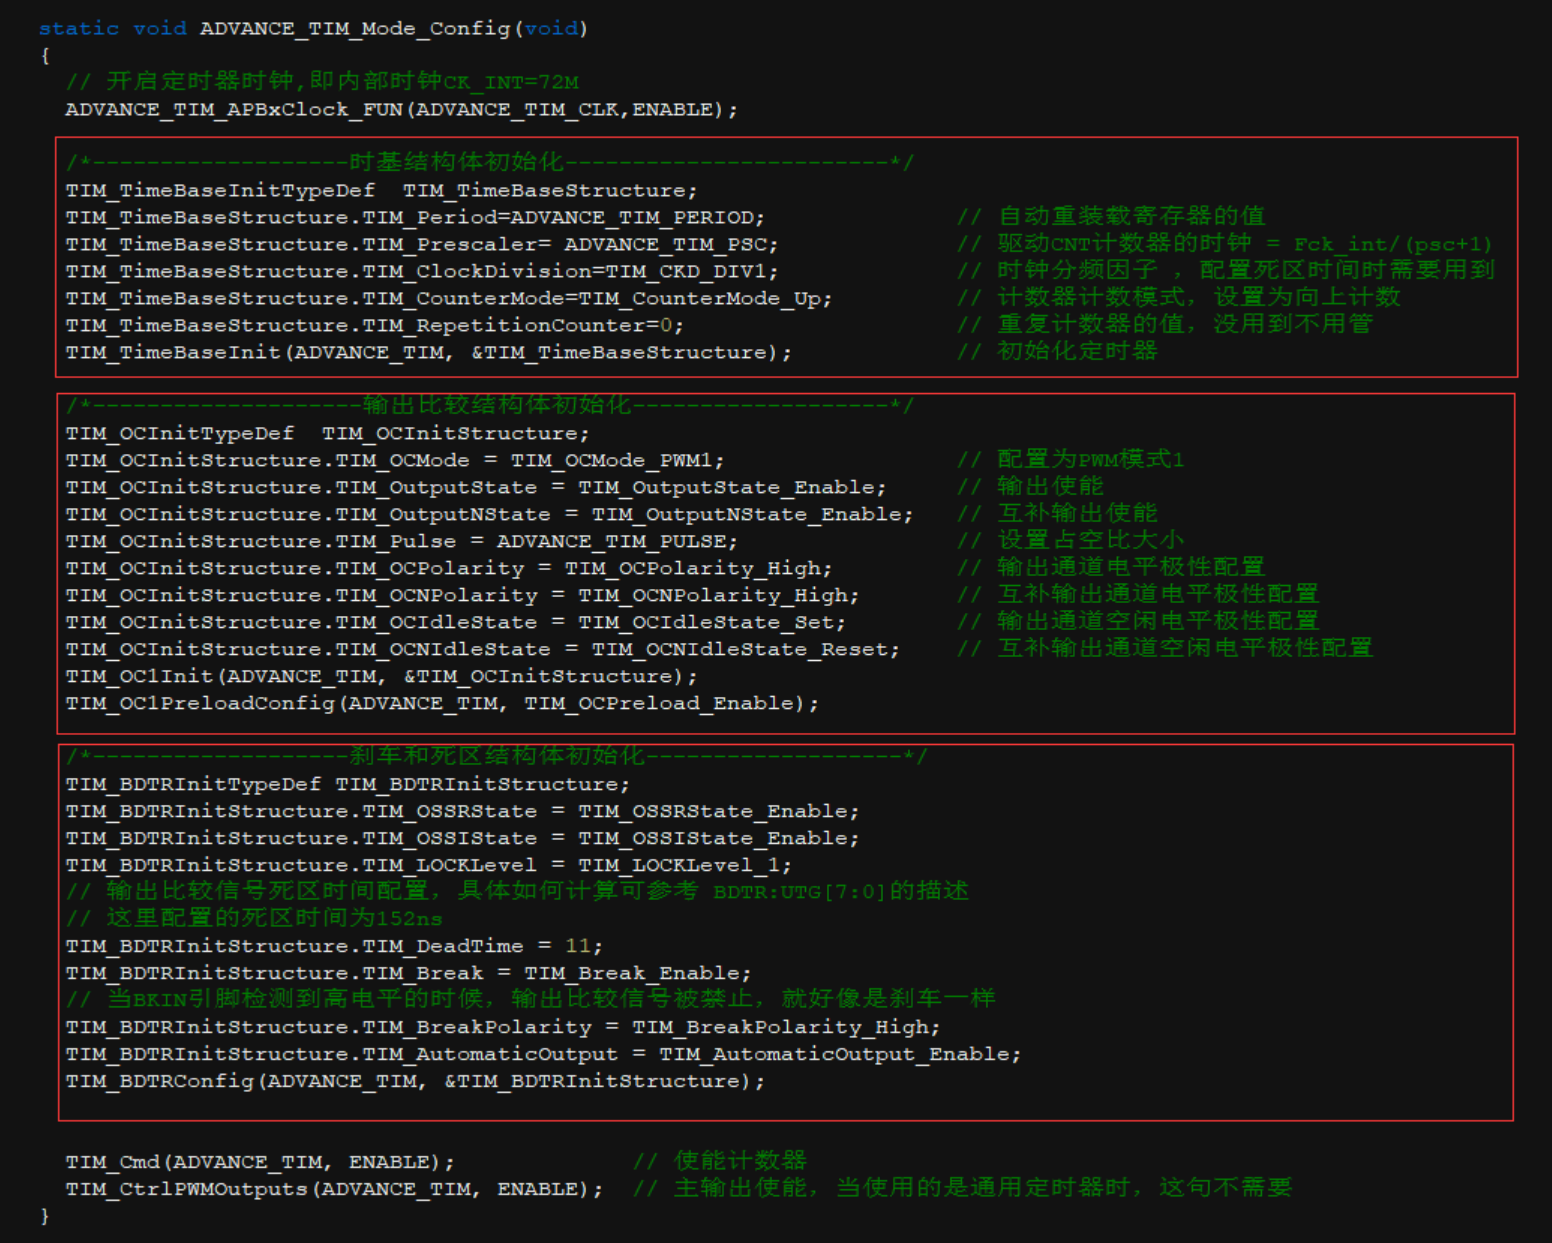Screen dimensions: 1552x1243
Task: Click TIM_OCNPolarity = TIM_OCNPolarity_High line
Action: (462, 595)
